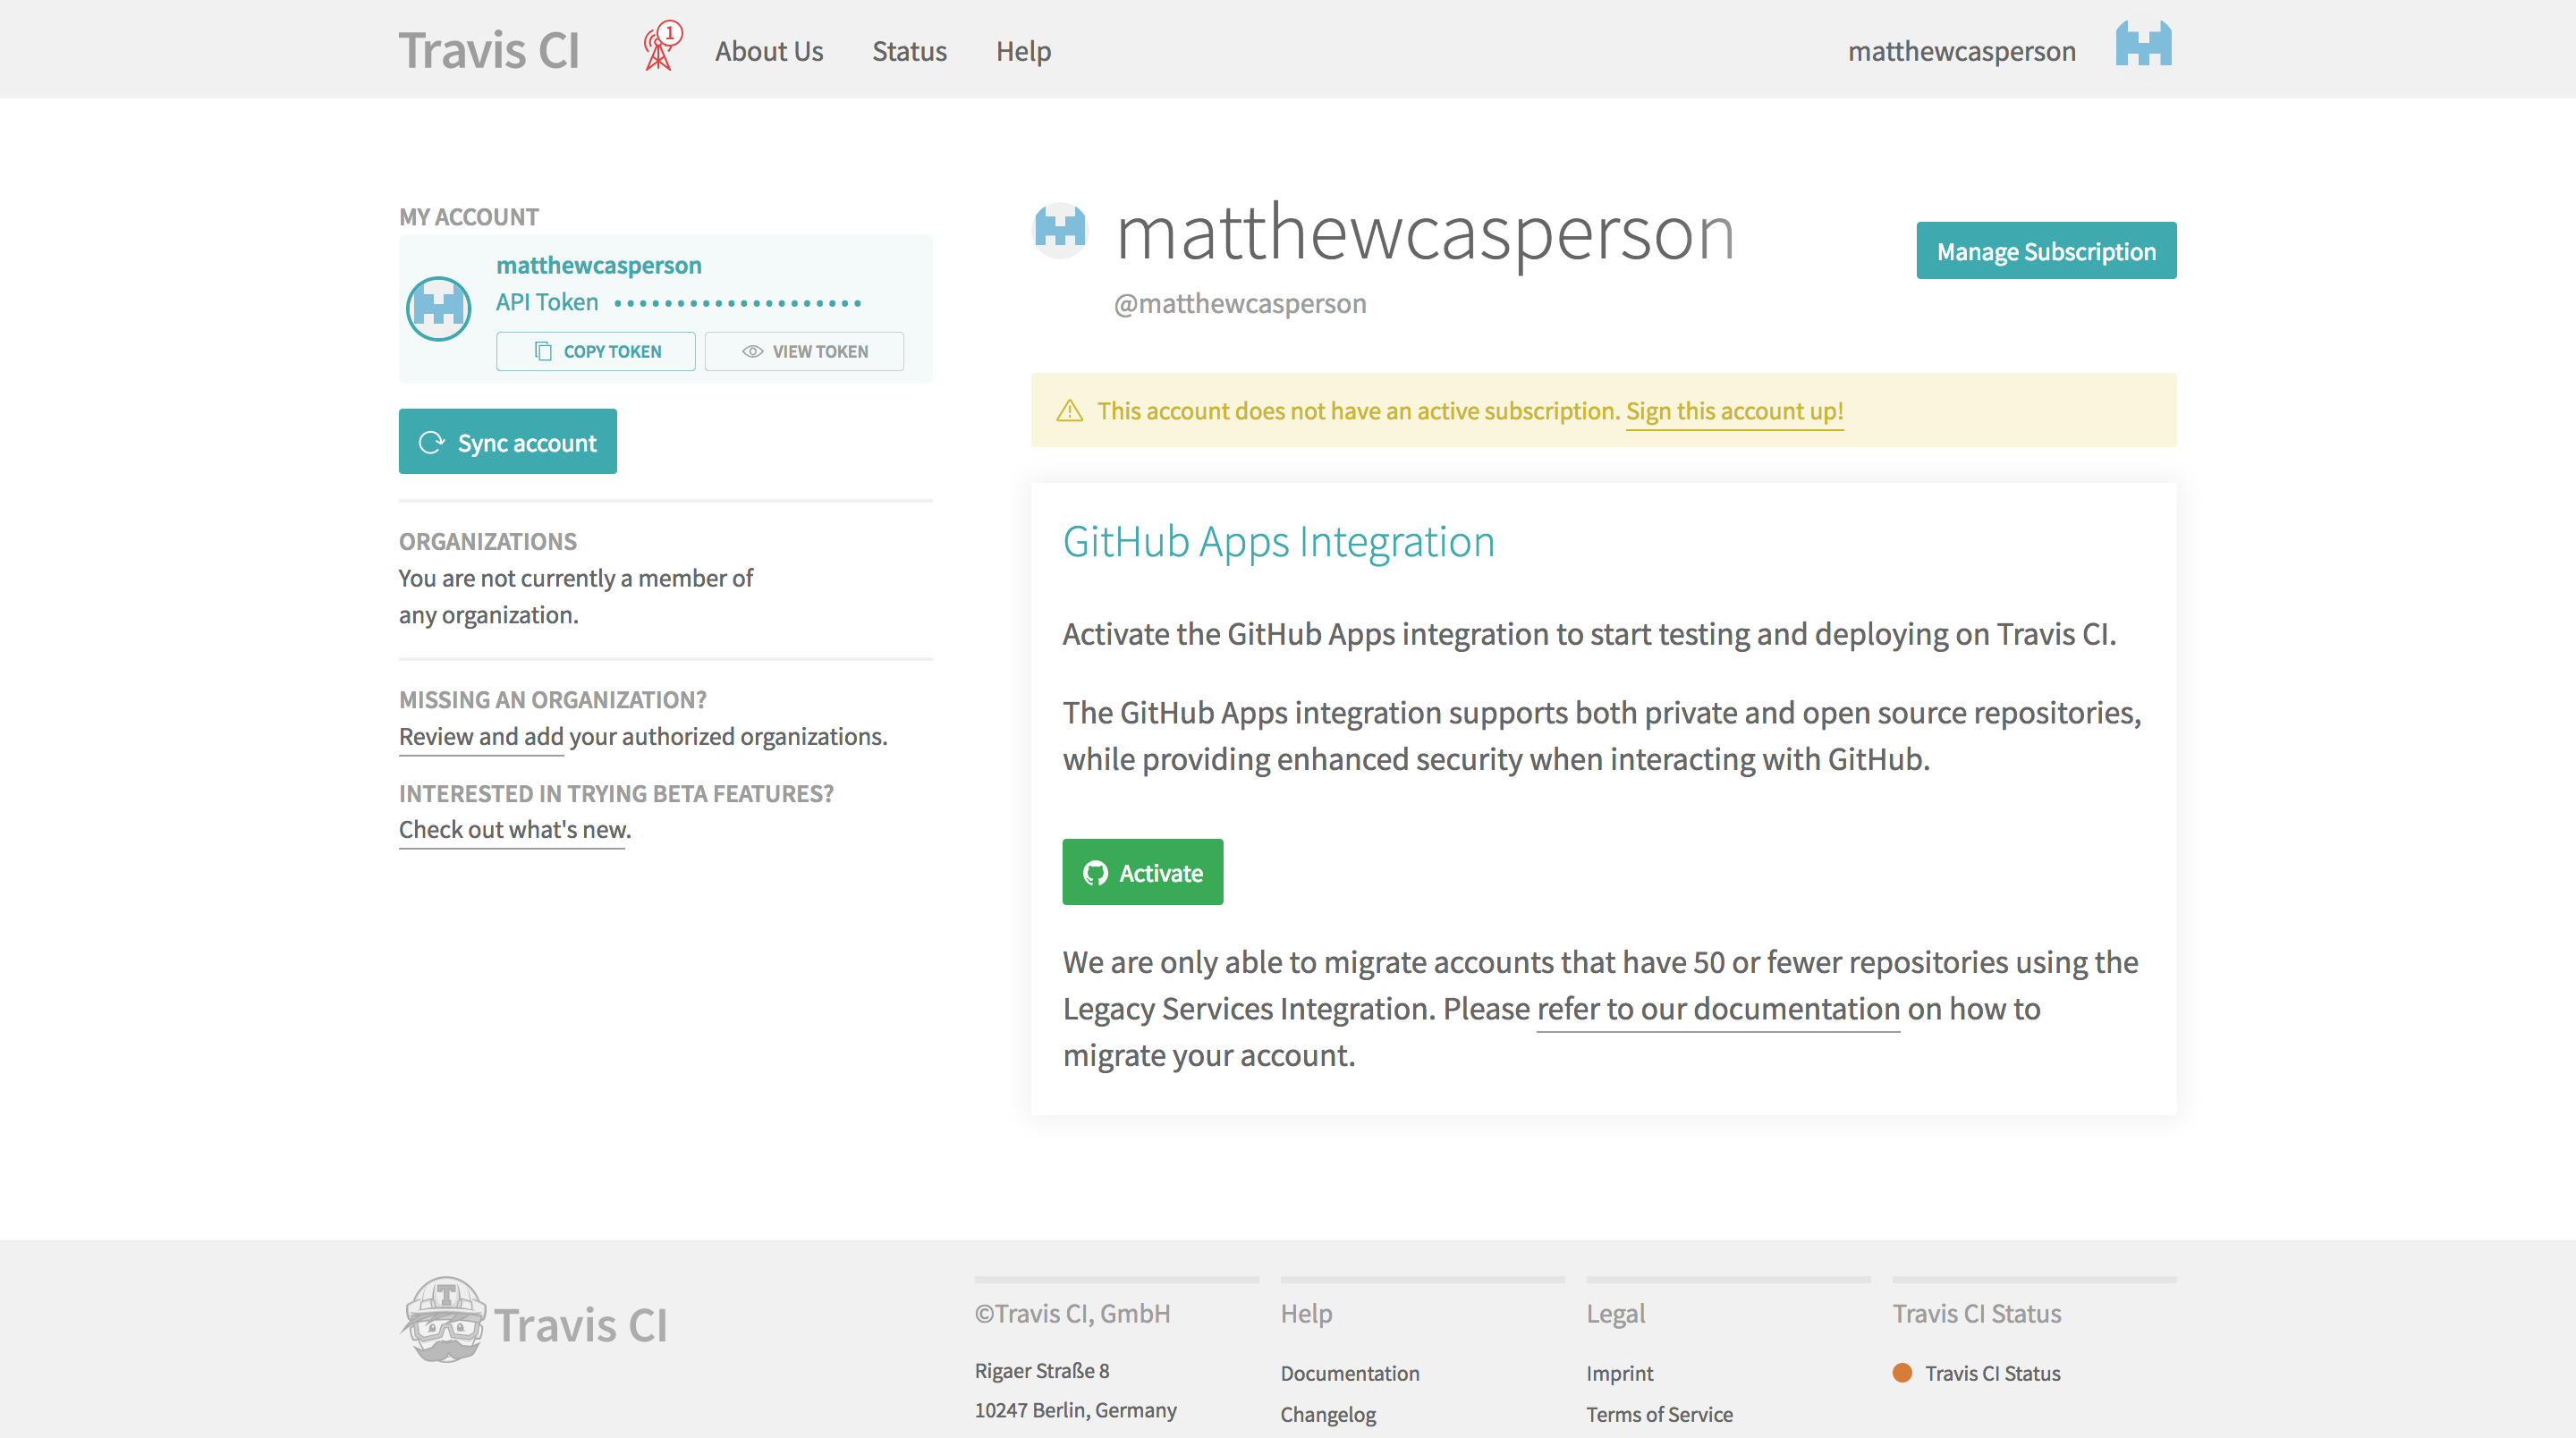Viewport: 2576px width, 1438px height.
Task: Click the 'ORGANIZATIONS' section label
Action: click(487, 541)
